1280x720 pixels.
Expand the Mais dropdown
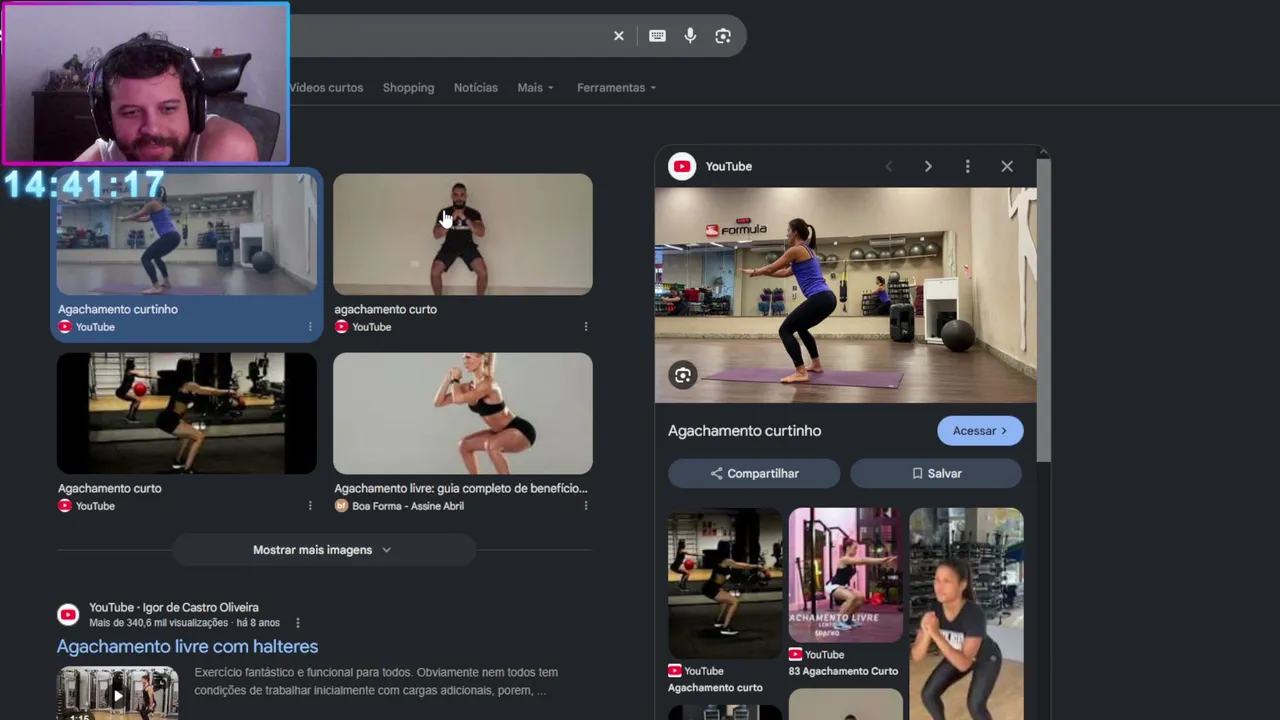pos(535,88)
